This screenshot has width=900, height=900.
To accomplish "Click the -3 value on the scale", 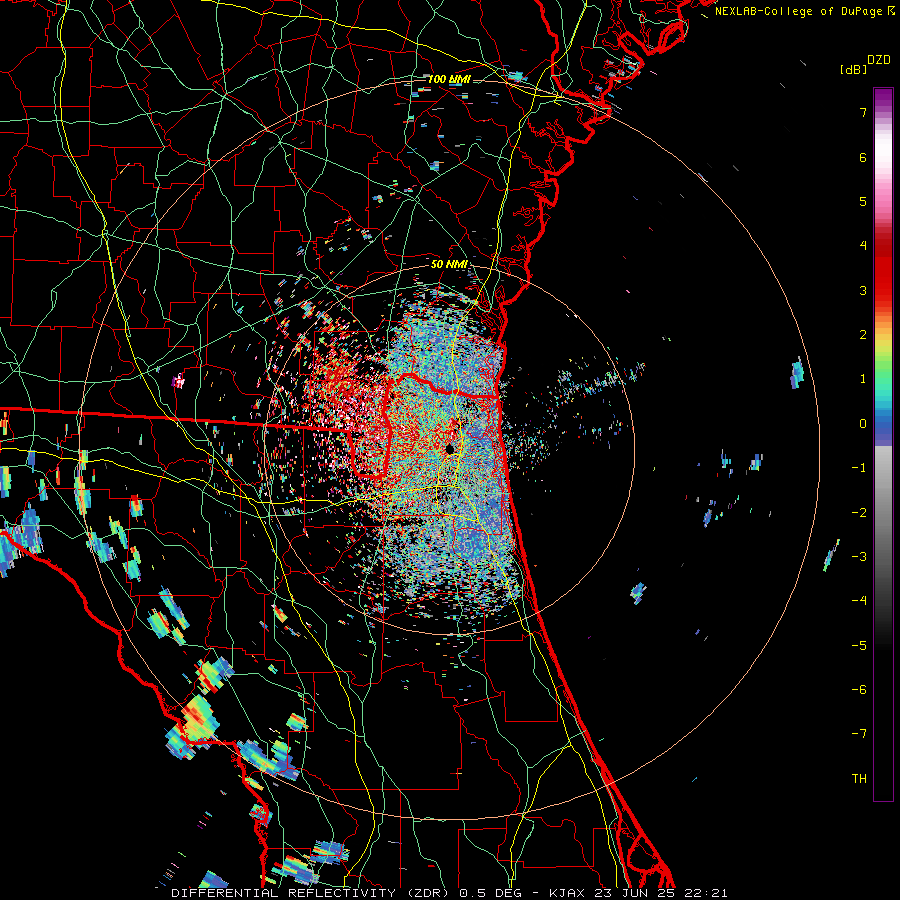I will pyautogui.click(x=859, y=556).
